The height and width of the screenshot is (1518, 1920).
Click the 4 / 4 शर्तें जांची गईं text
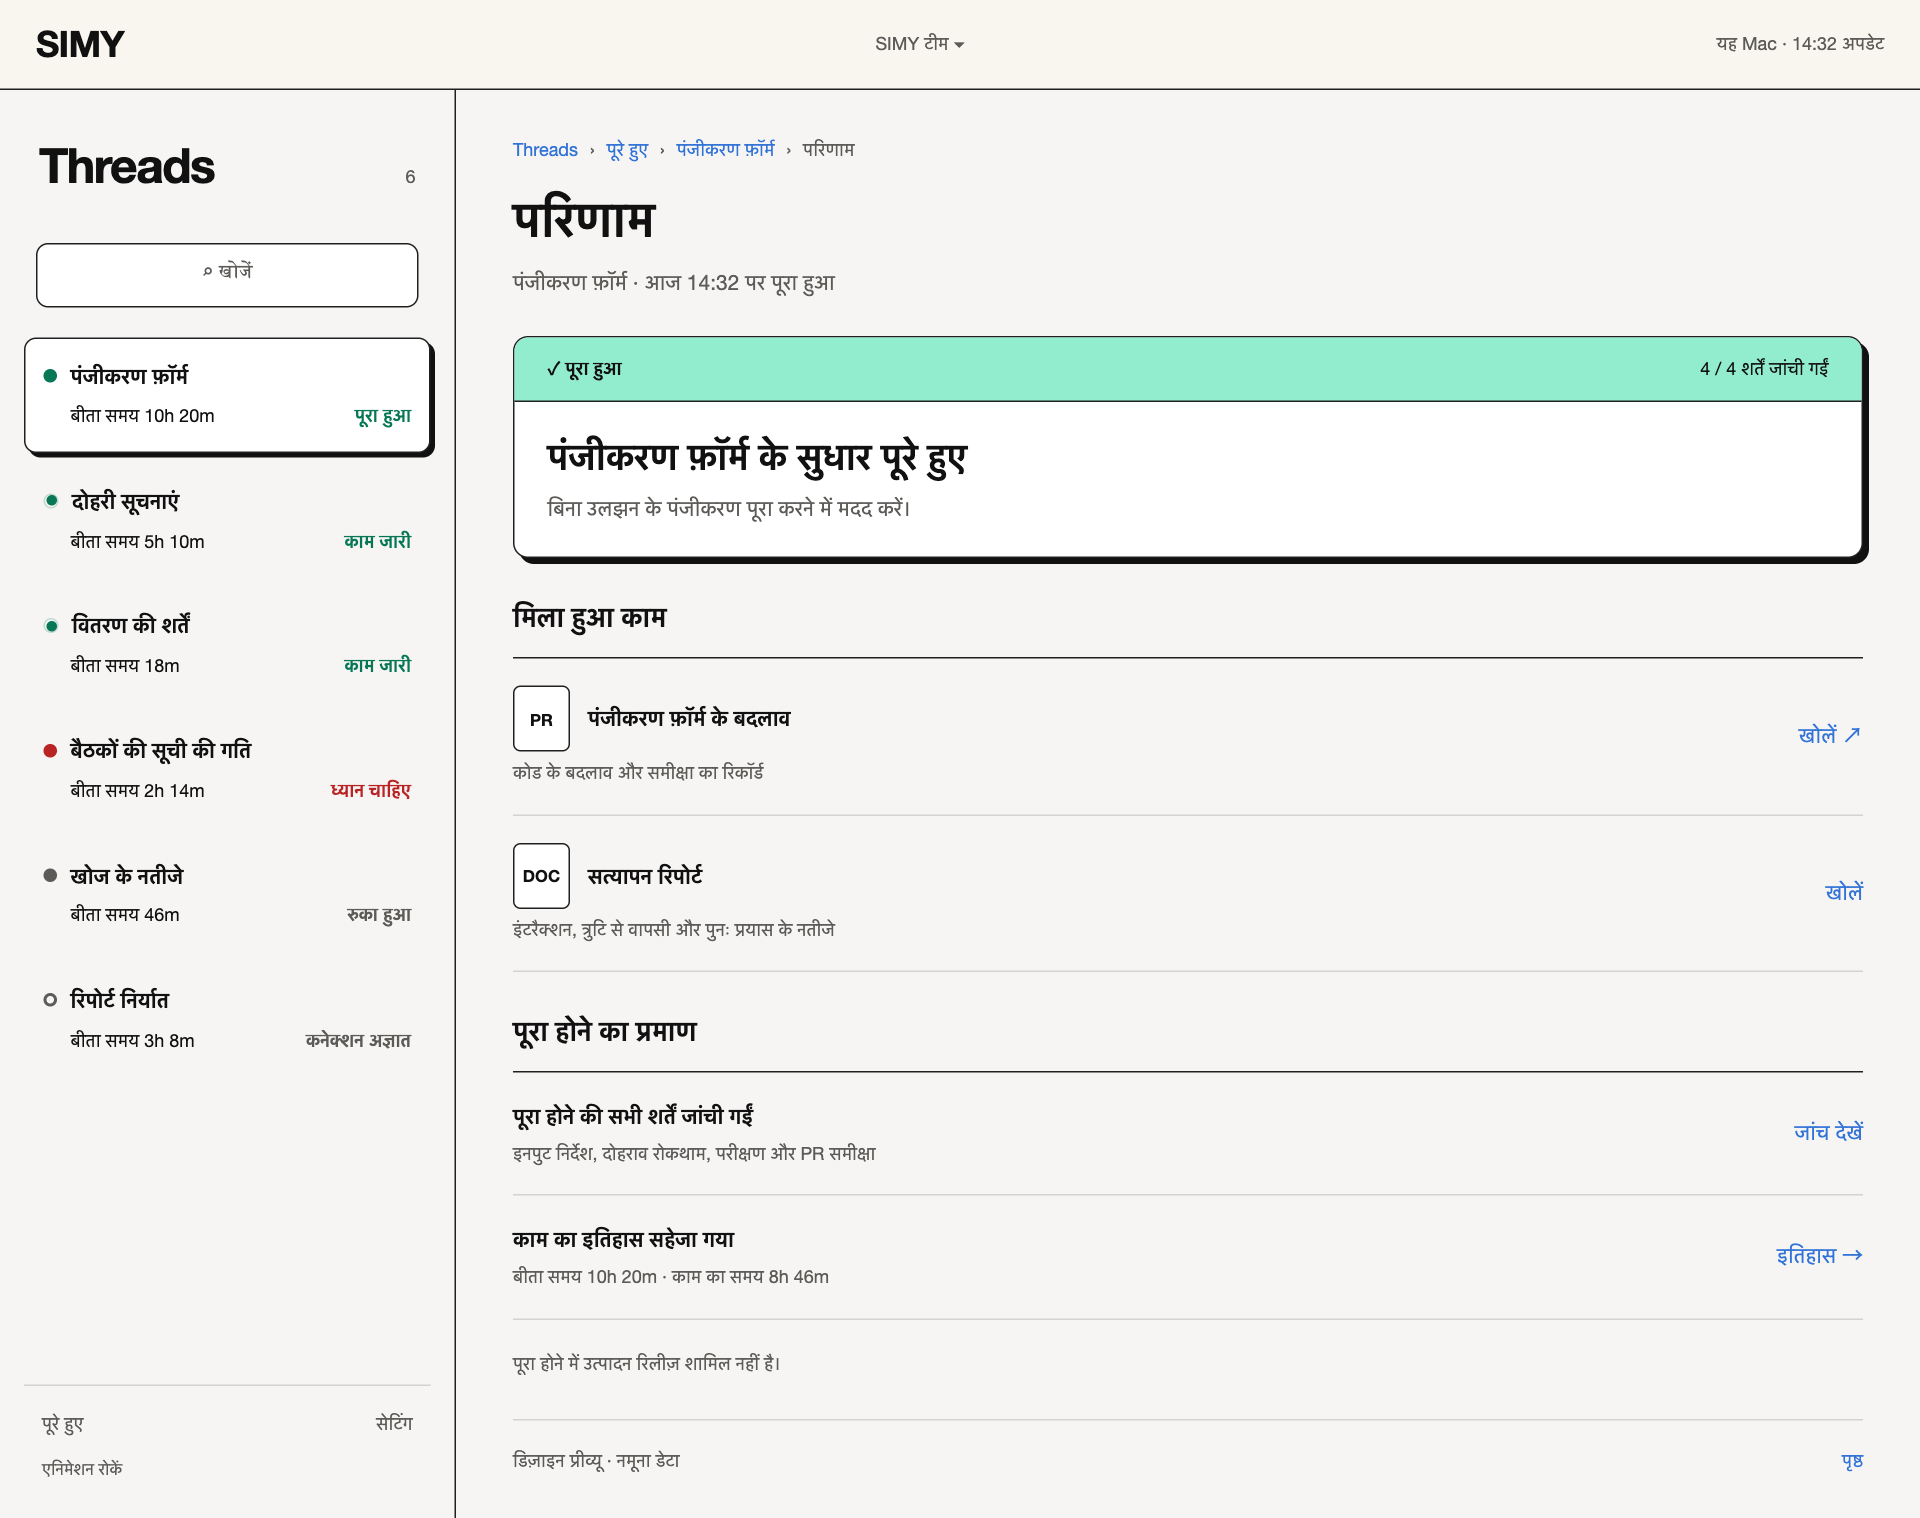coord(1764,369)
